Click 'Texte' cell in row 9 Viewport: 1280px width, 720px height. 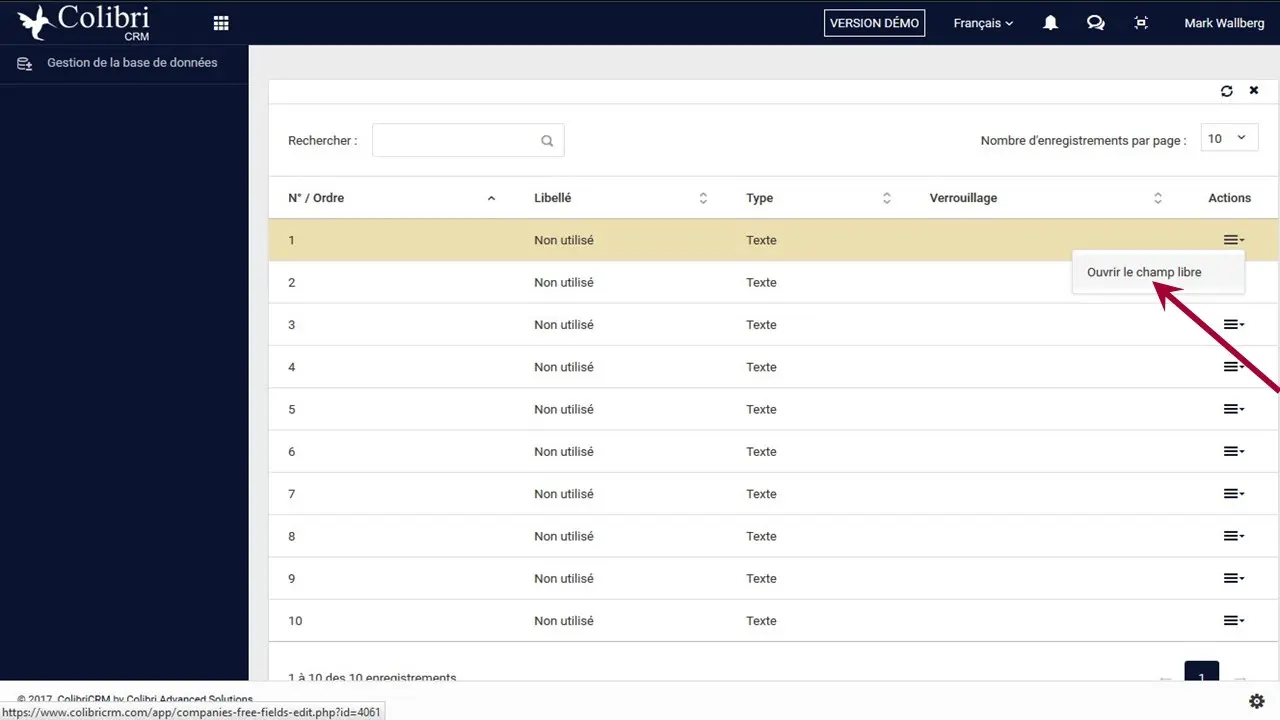761,578
